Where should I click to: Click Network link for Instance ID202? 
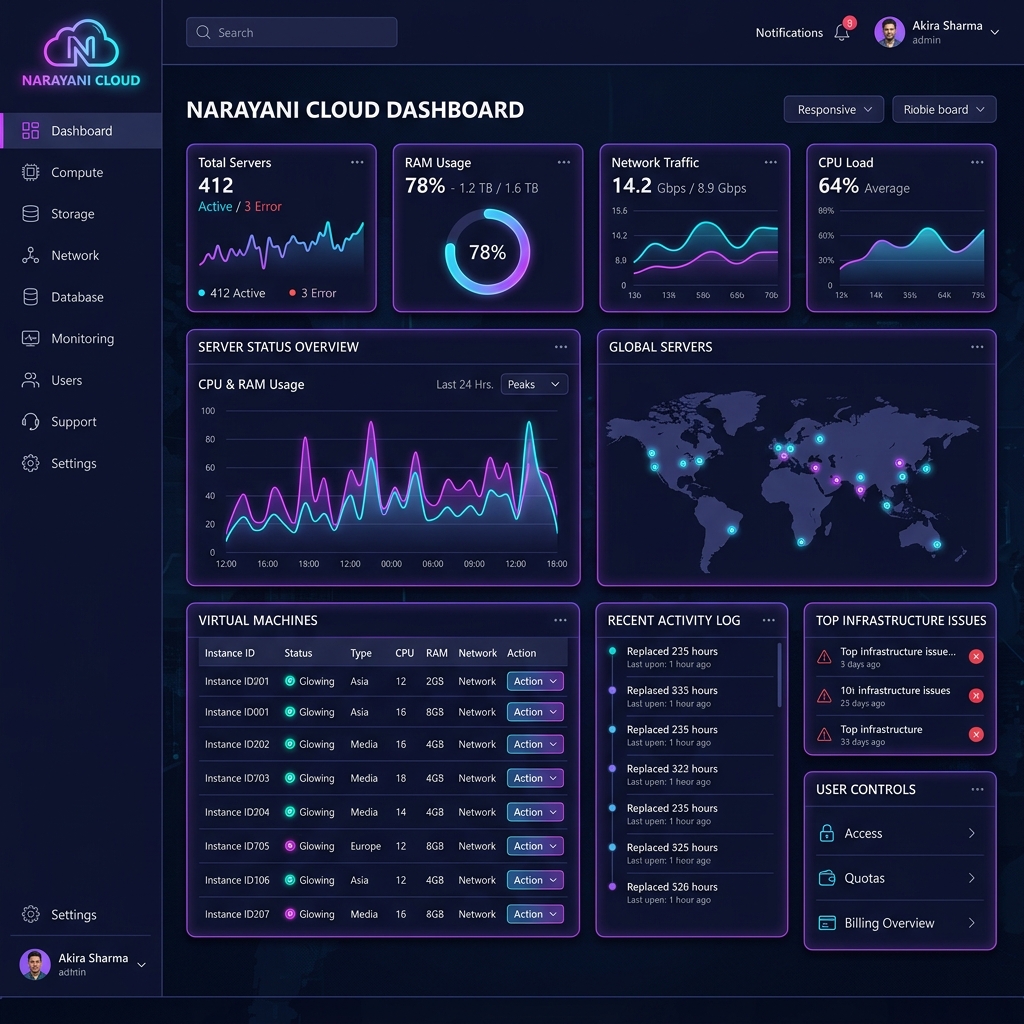tap(477, 744)
